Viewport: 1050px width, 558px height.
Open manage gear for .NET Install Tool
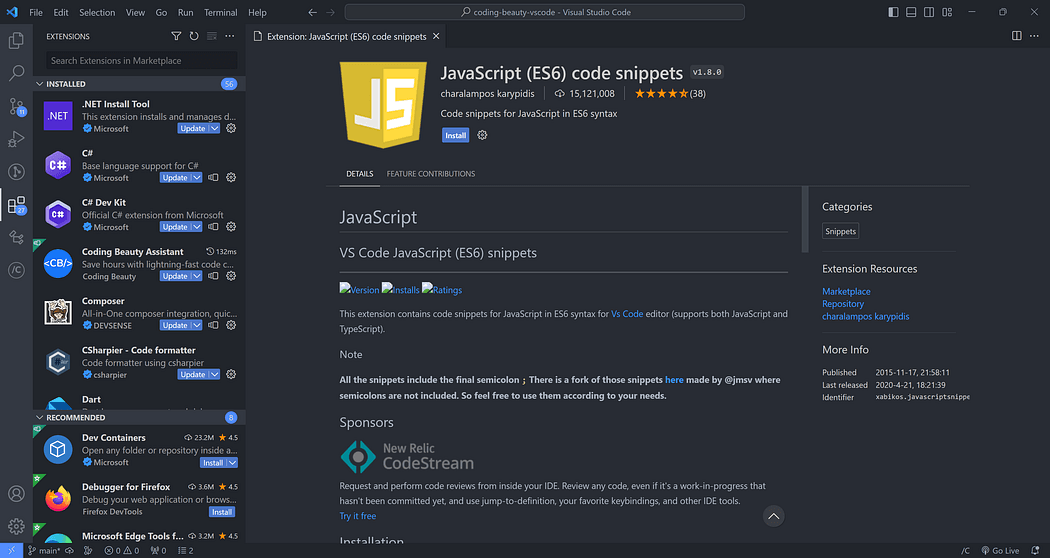tap(231, 128)
